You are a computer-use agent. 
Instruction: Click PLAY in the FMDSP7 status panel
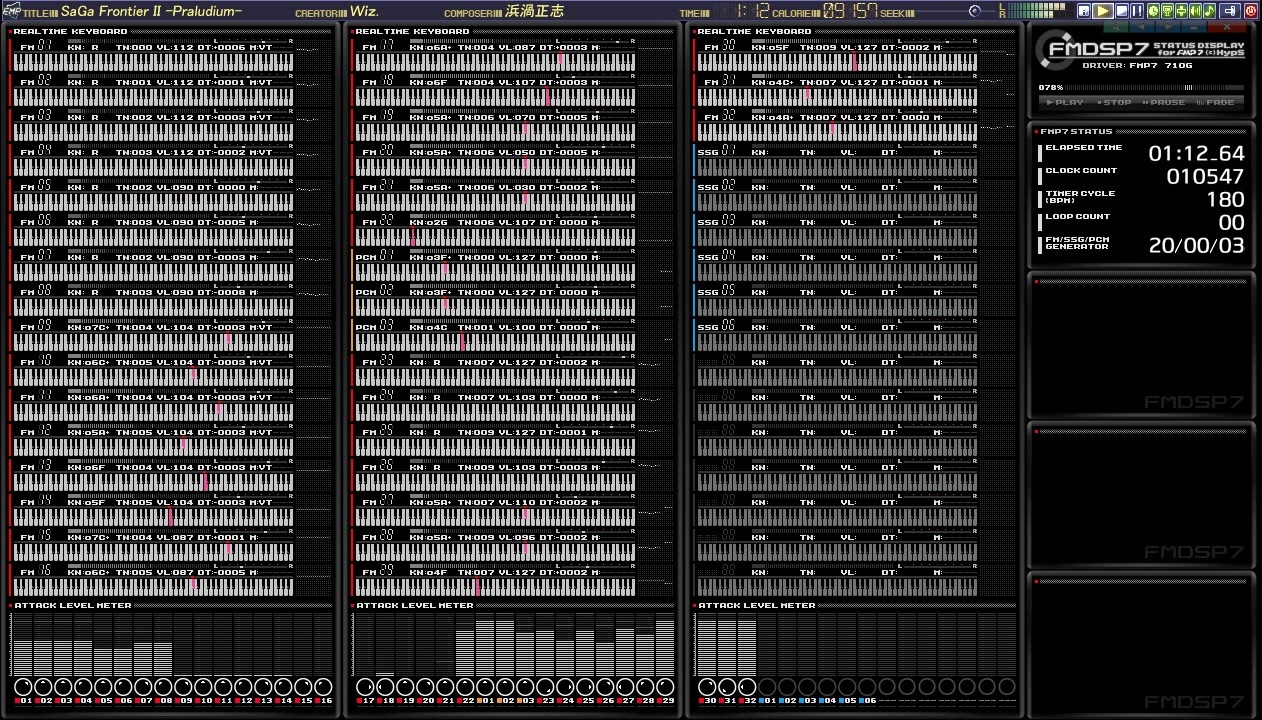[x=1064, y=102]
